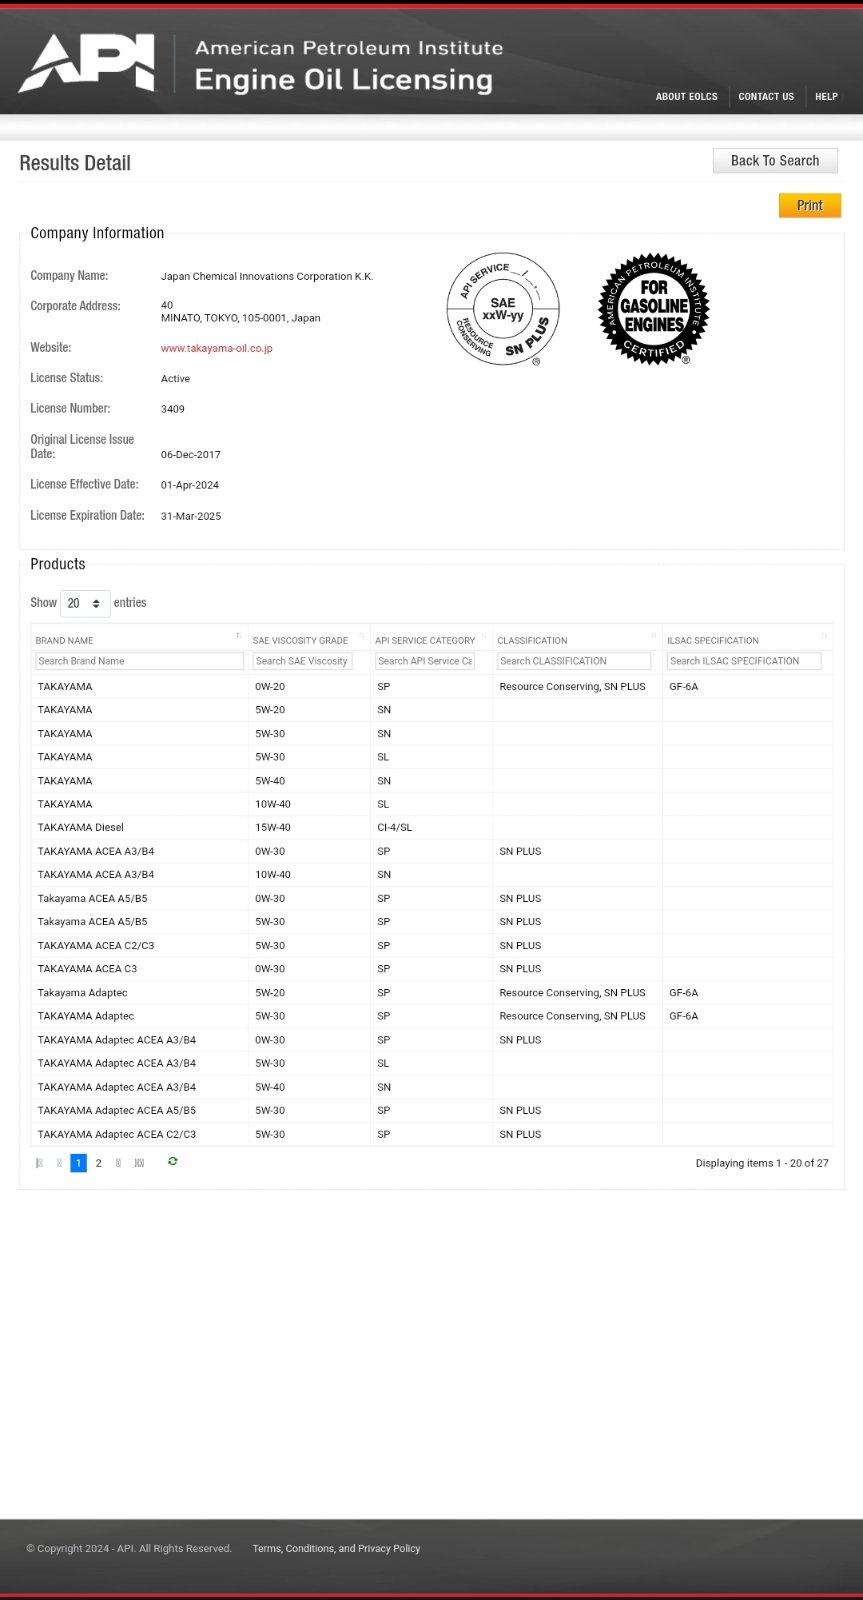Click the Copyright 2024 API footer text

point(129,1549)
